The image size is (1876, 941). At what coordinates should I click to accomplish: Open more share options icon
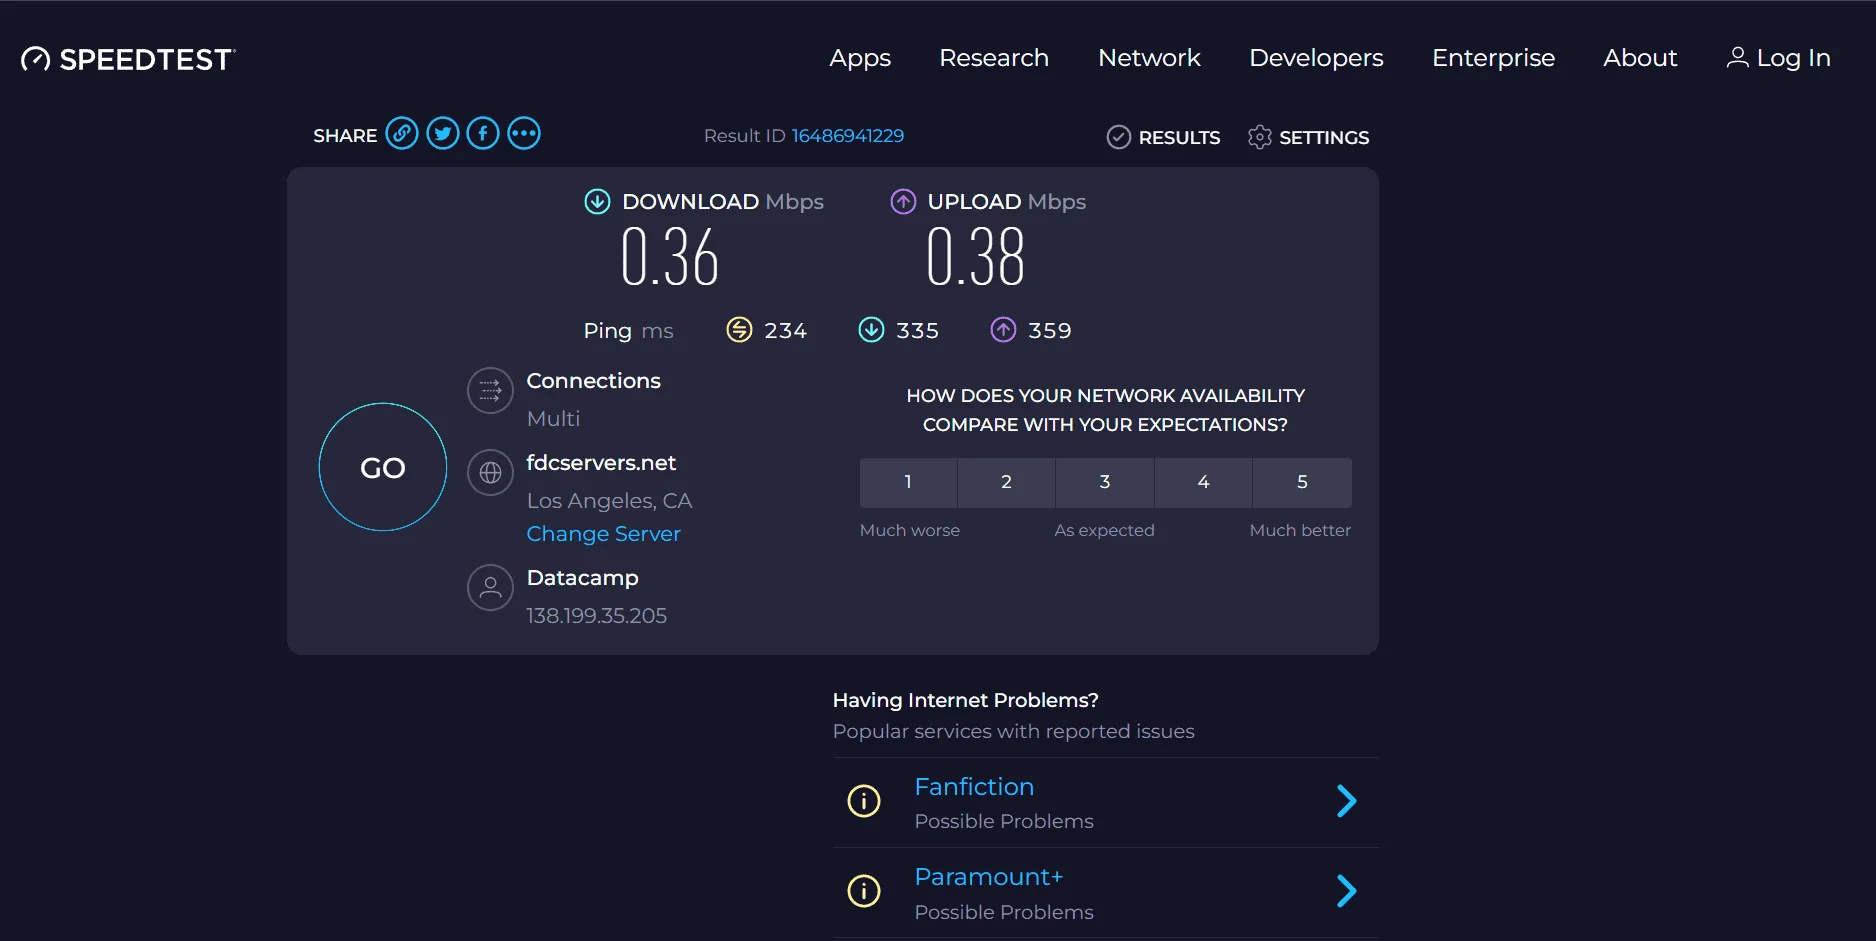[x=524, y=133]
